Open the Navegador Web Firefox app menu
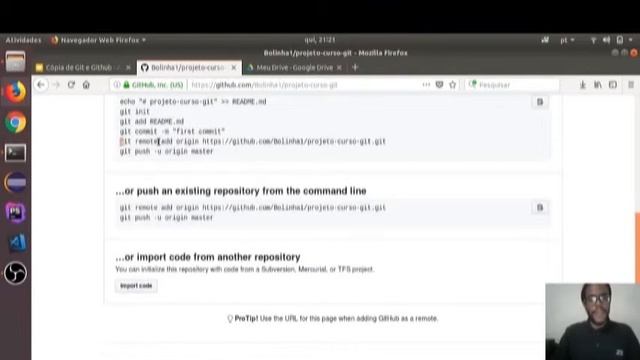The height and width of the screenshot is (360, 640). tap(98, 40)
